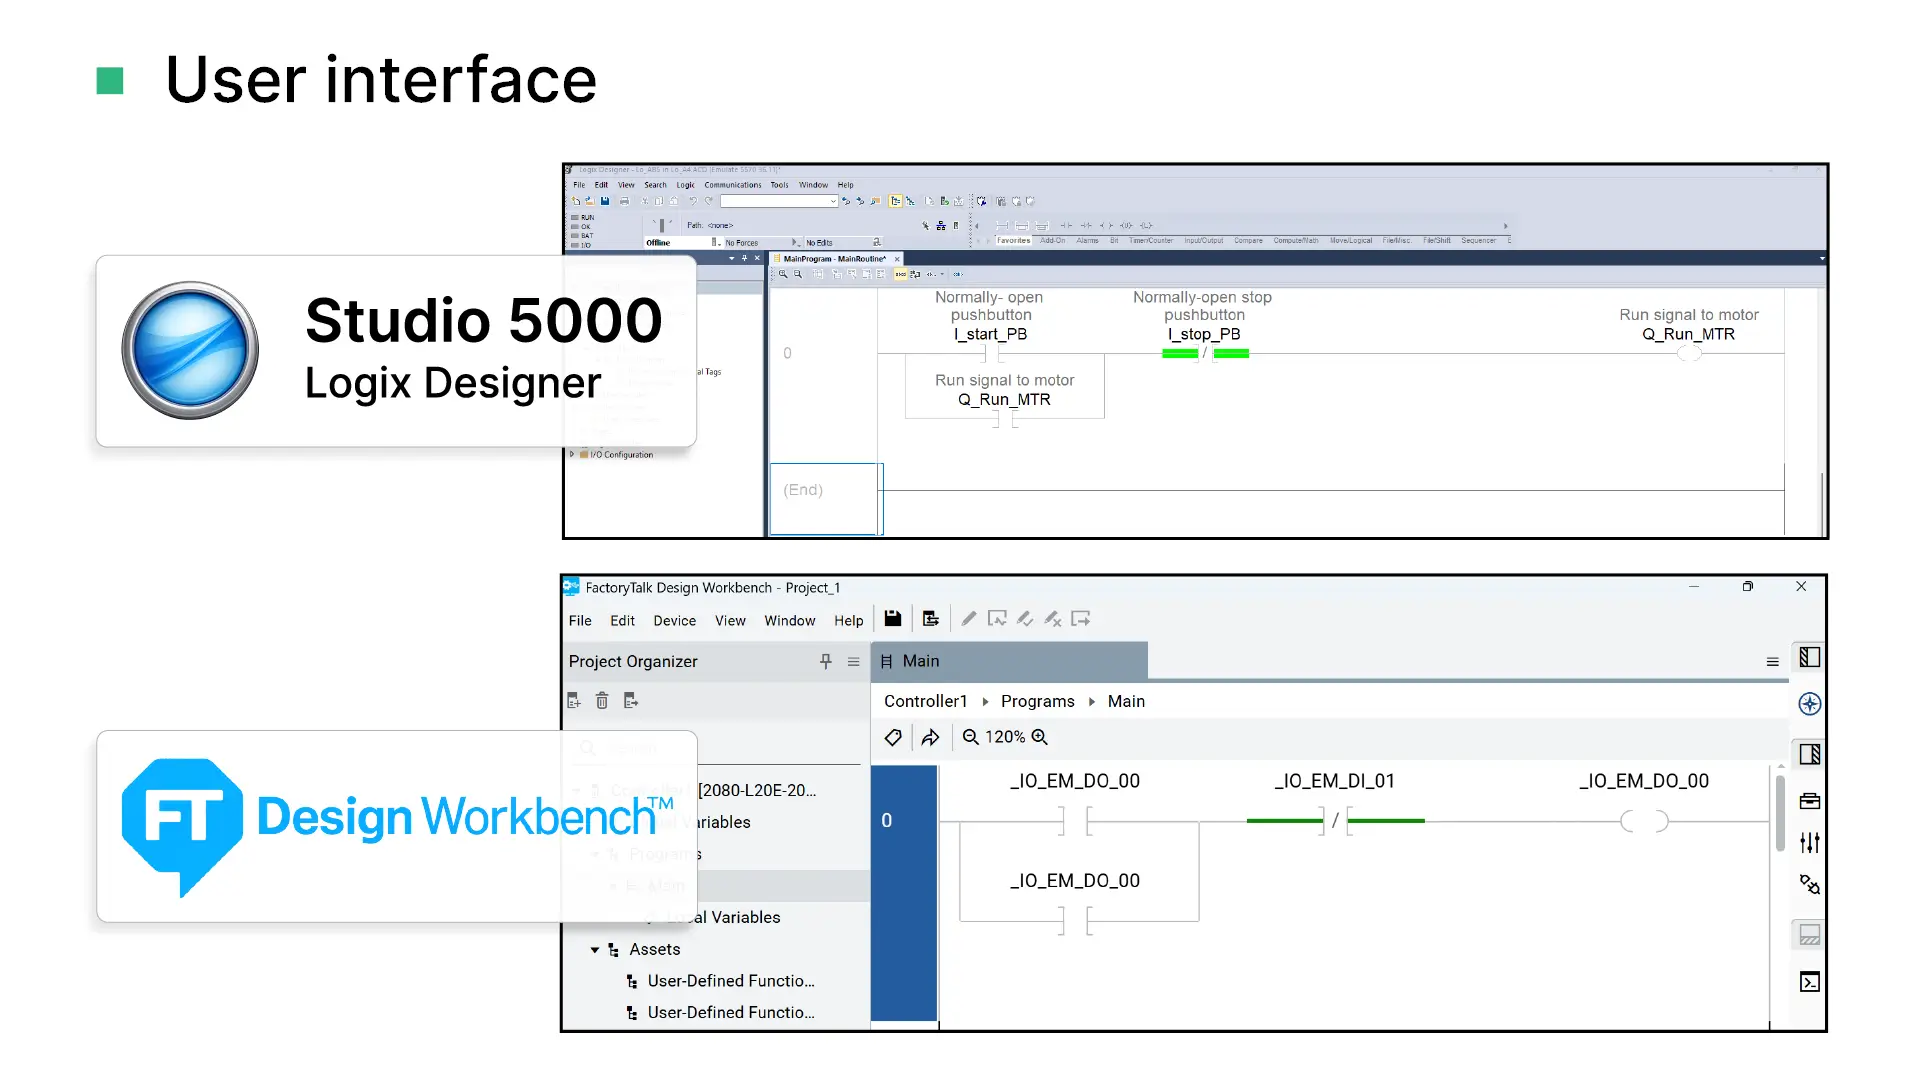Viewport: 1920px width, 1080px height.
Task: Click the Q_Run_MTR output coil in Studio 5000
Action: point(1689,353)
